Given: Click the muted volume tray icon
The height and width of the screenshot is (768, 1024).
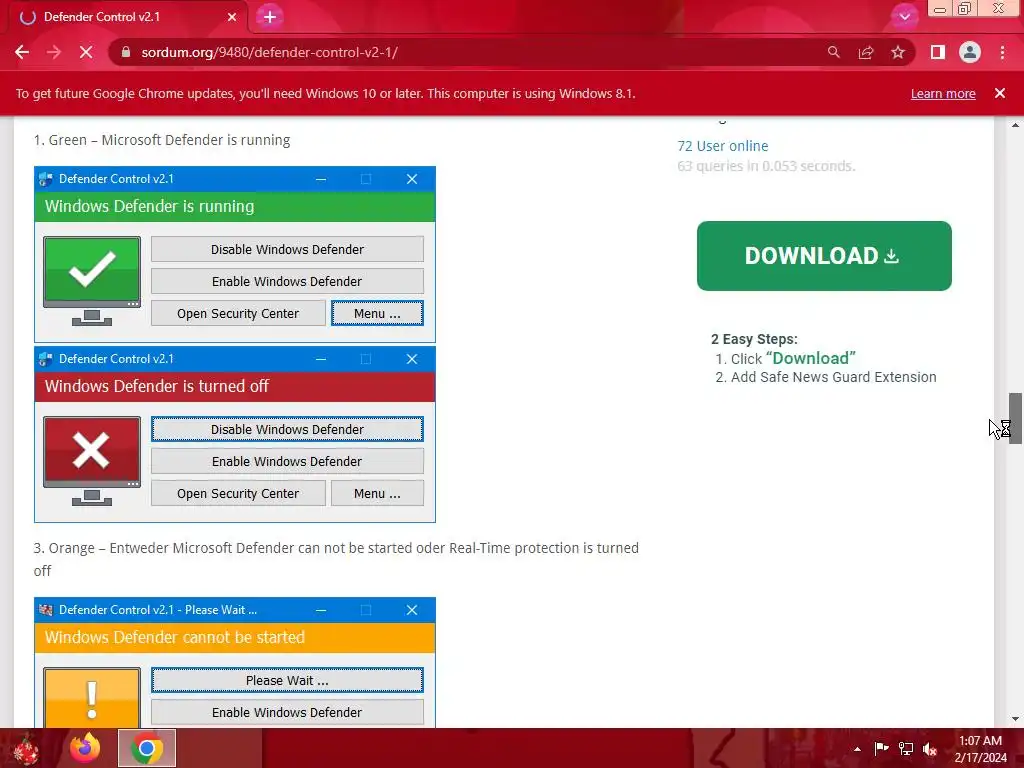Looking at the screenshot, I should coord(930,749).
